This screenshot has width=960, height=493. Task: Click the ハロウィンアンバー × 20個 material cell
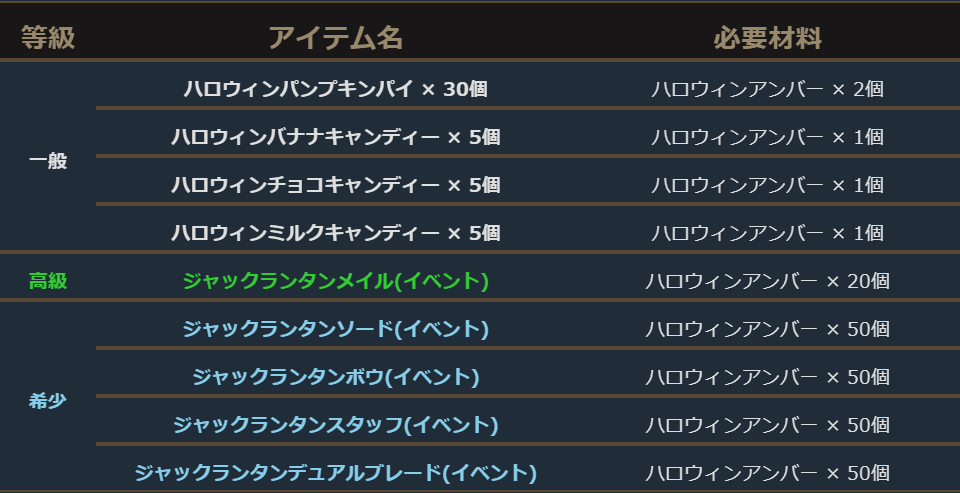pos(767,281)
